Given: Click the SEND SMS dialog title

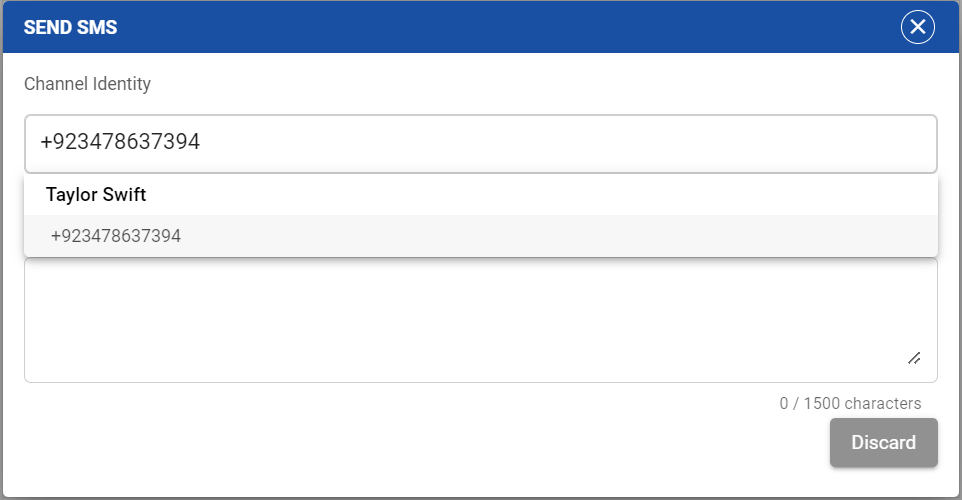Looking at the screenshot, I should (x=70, y=27).
